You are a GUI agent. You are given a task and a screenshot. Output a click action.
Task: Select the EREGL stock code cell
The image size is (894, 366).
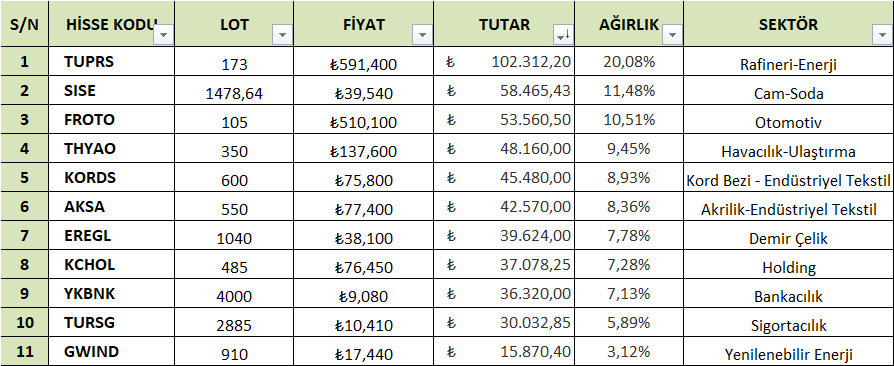click(x=112, y=236)
